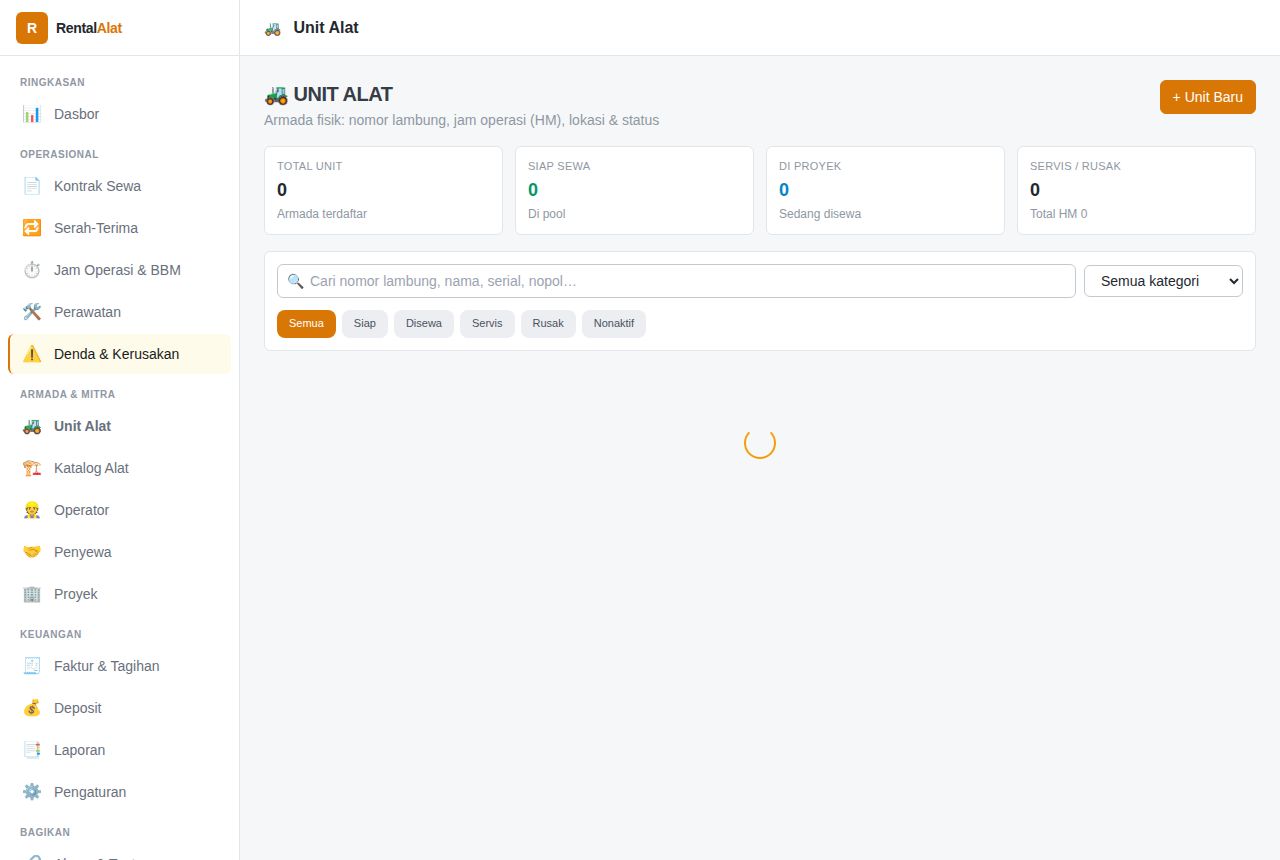
Task: Filter units by Siap status
Action: [x=365, y=324]
